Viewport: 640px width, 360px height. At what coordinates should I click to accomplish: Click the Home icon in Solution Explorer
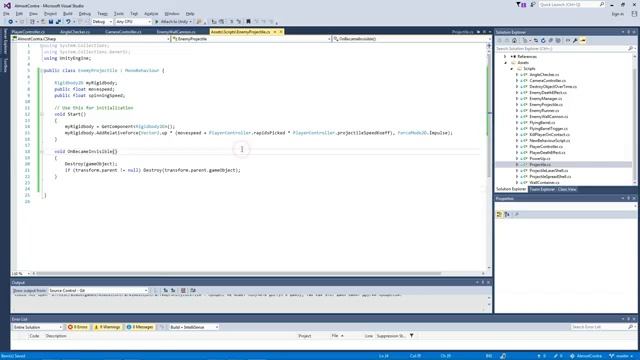514,40
